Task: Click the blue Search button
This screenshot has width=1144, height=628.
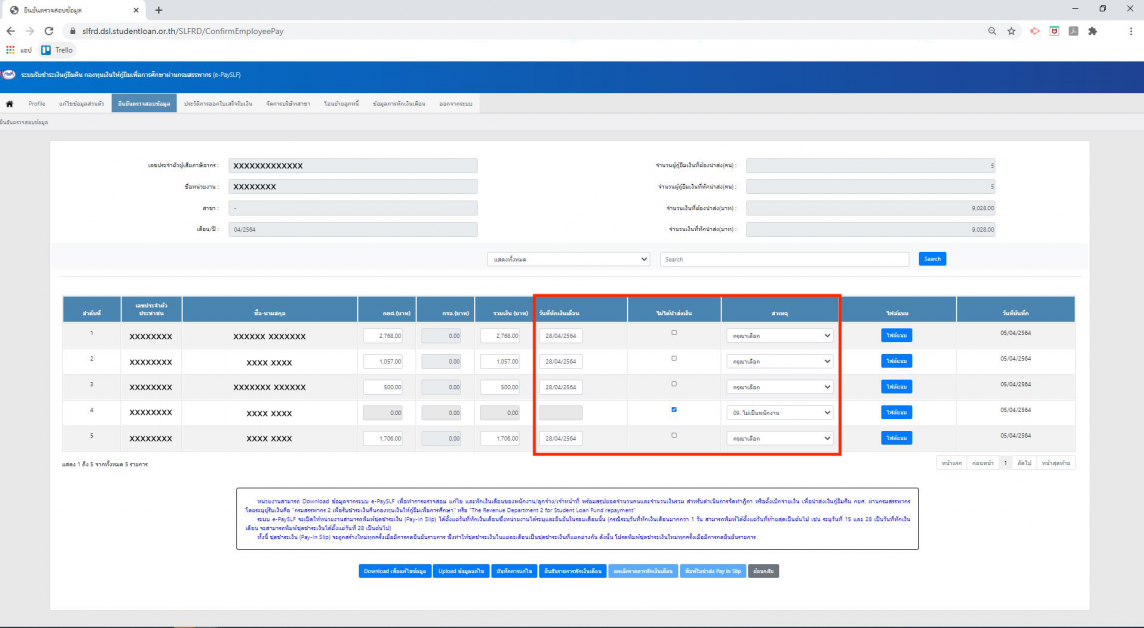Action: 932,259
